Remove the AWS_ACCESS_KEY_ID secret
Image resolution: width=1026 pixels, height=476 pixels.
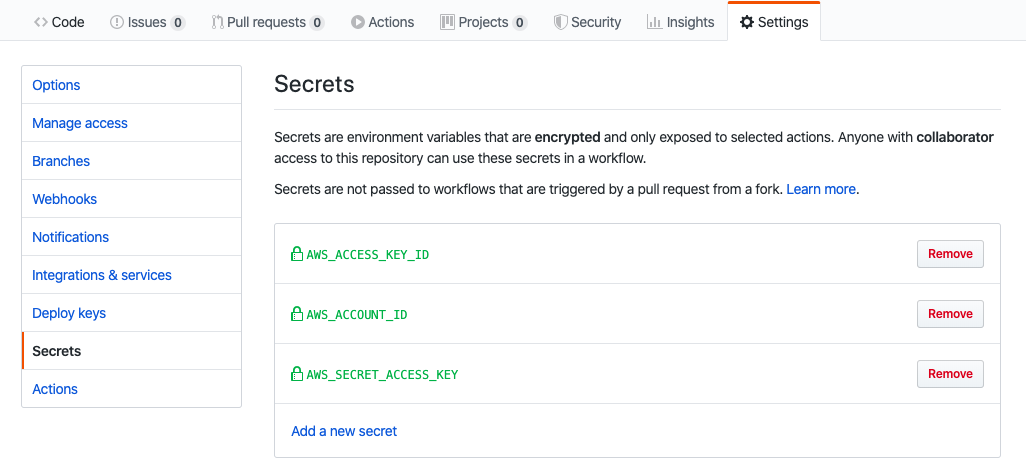[950, 254]
